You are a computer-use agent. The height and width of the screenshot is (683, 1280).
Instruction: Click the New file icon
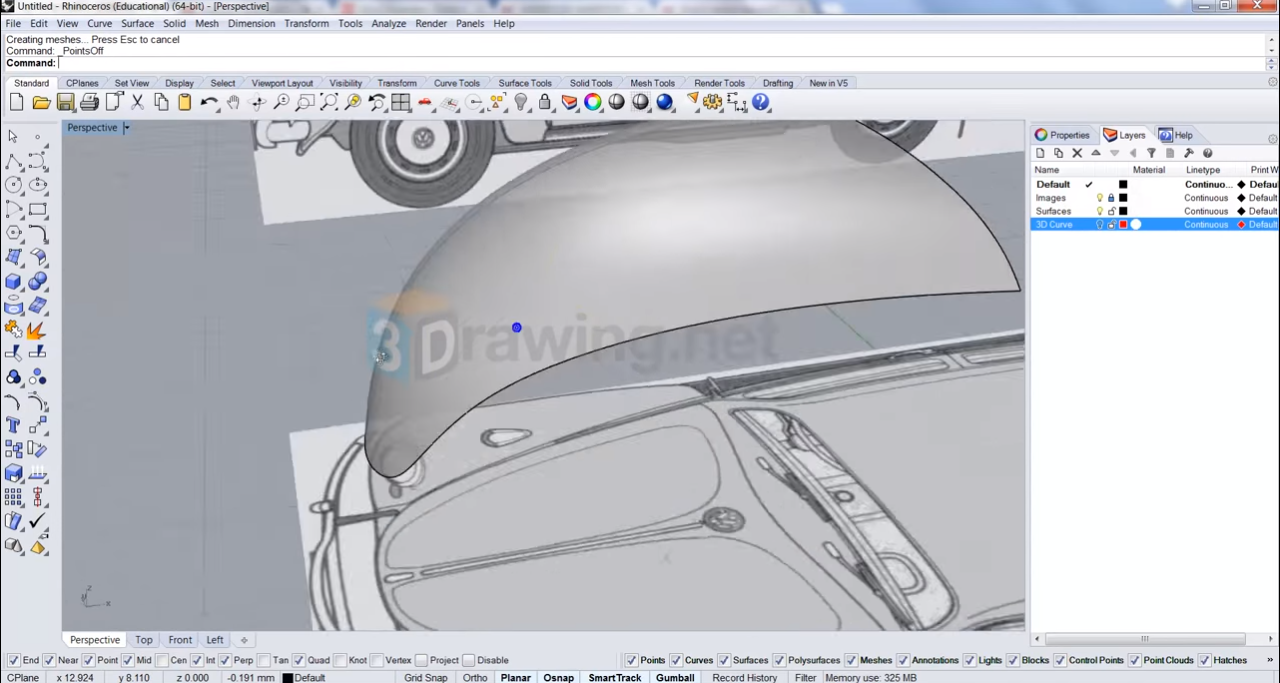click(17, 102)
